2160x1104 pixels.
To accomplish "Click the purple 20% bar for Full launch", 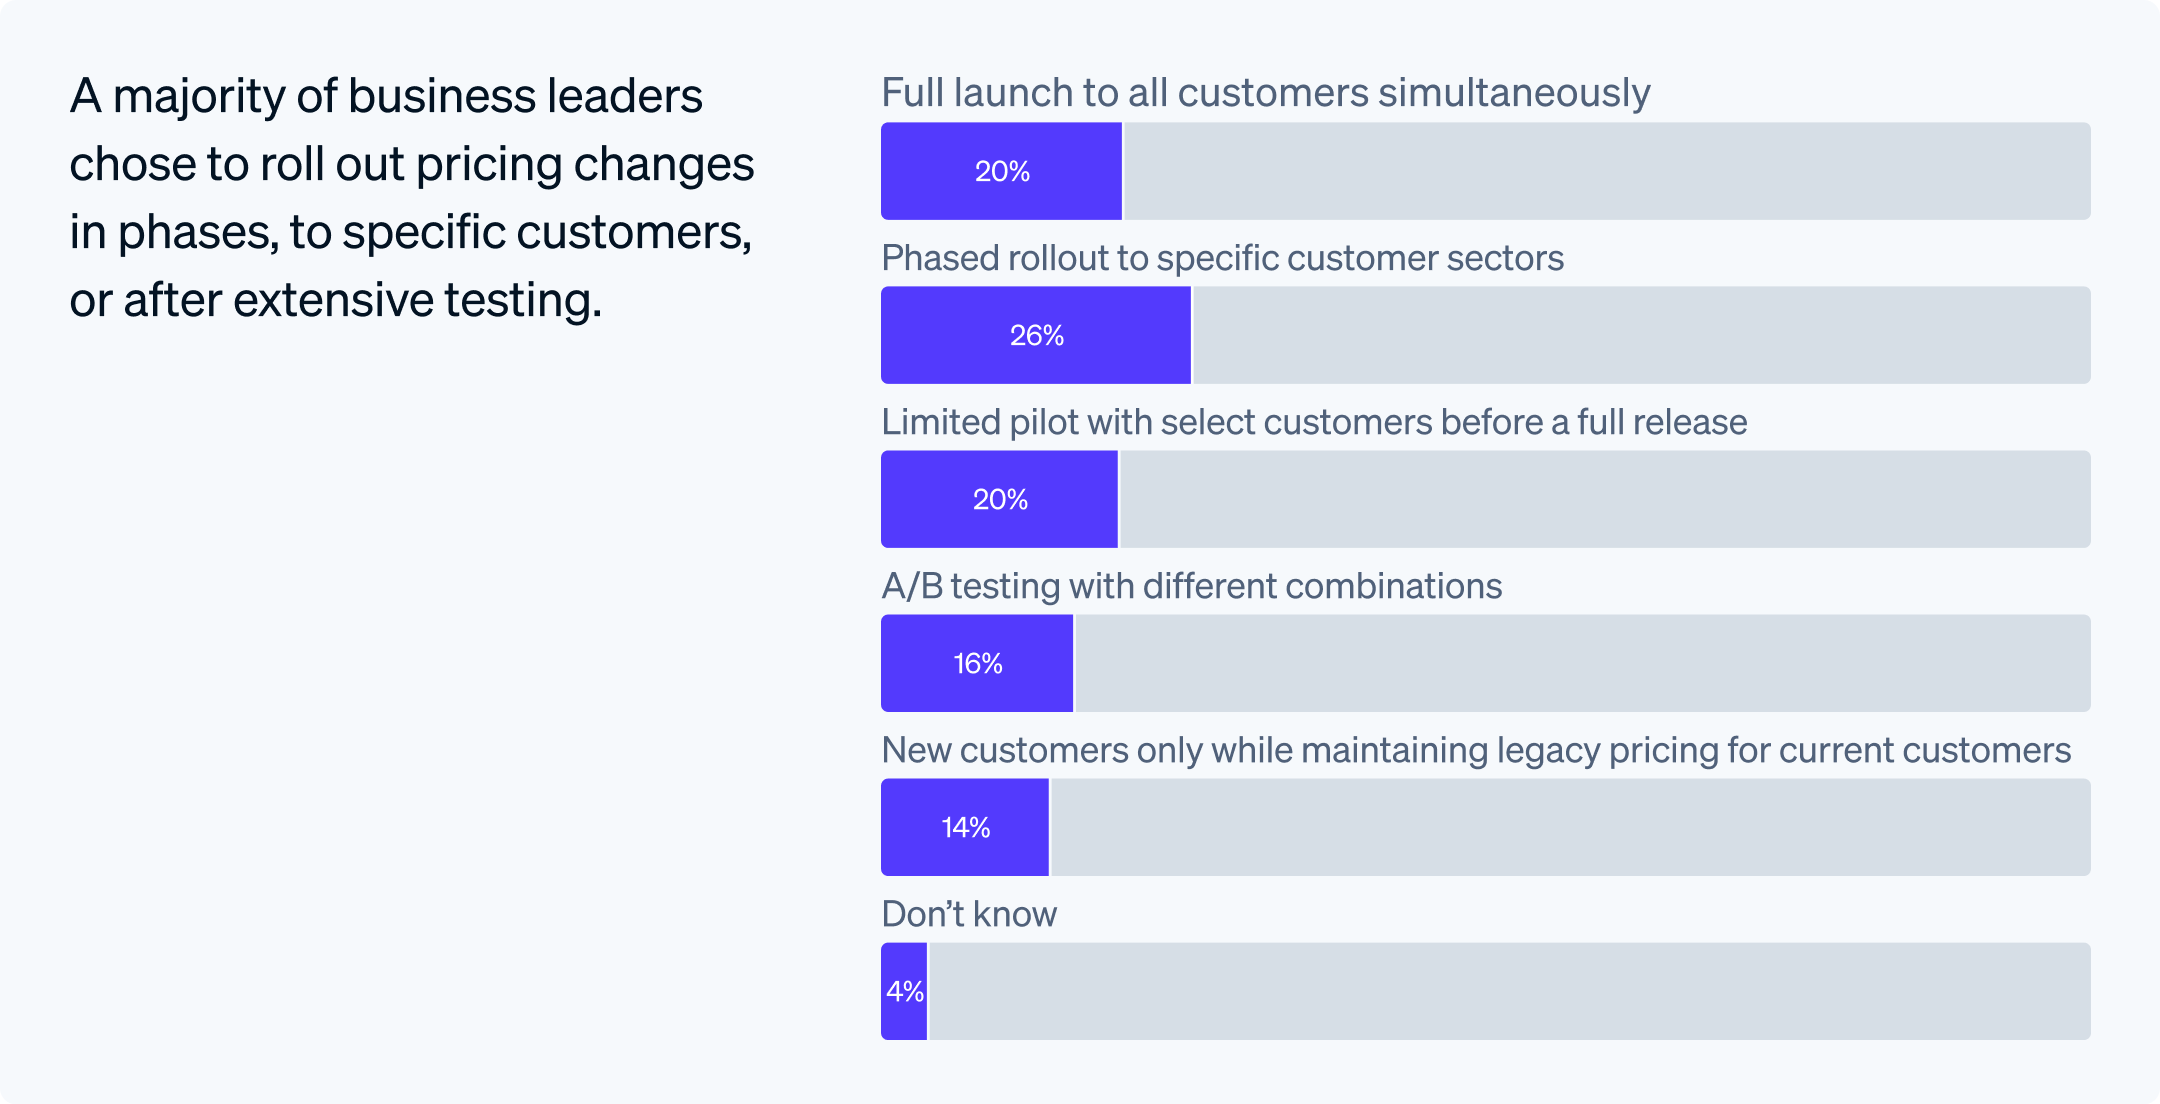I will (1001, 171).
